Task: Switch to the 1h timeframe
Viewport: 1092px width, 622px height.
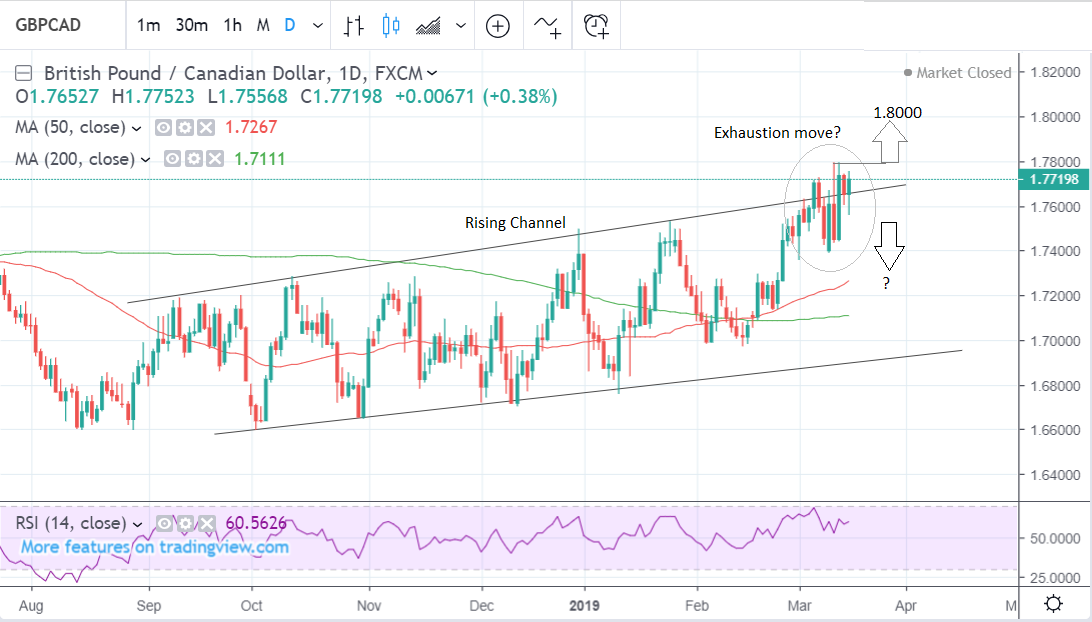Action: click(x=233, y=25)
